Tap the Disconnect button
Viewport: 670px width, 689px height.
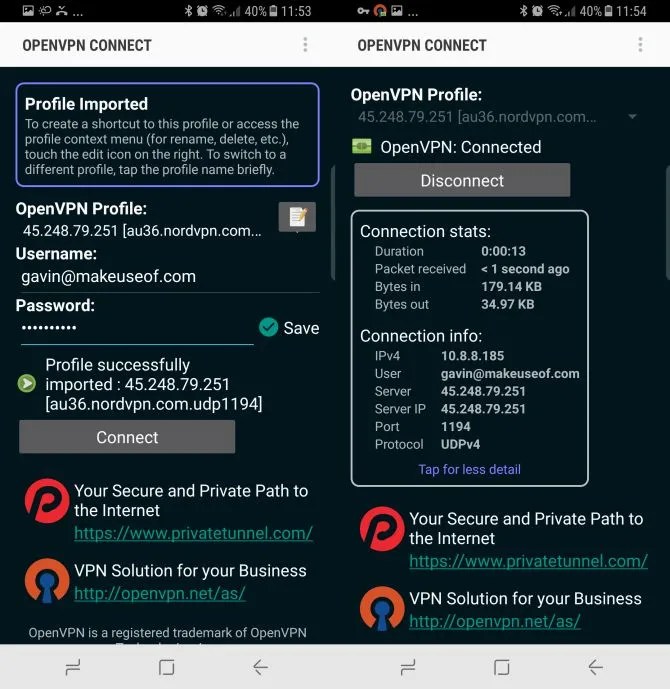pyautogui.click(x=462, y=180)
